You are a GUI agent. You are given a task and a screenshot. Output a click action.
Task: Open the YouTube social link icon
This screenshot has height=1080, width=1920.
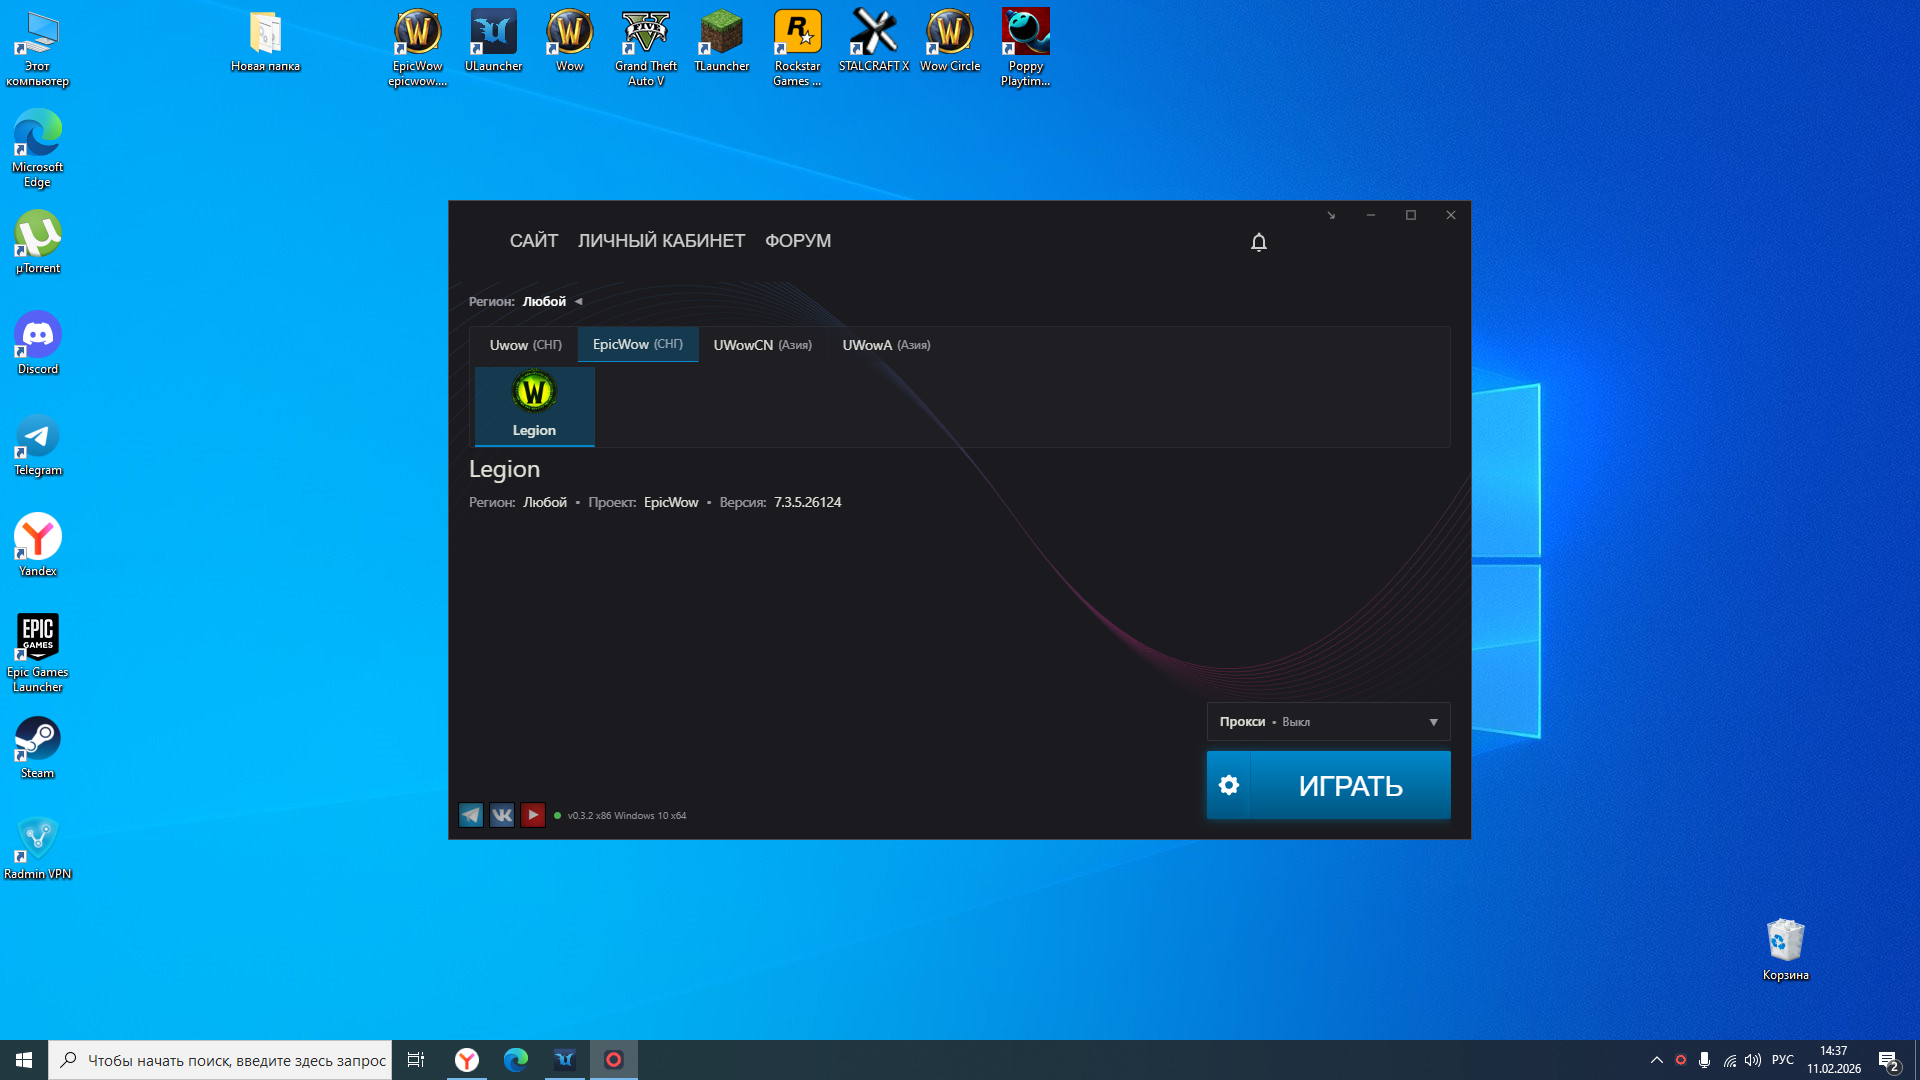tap(533, 815)
